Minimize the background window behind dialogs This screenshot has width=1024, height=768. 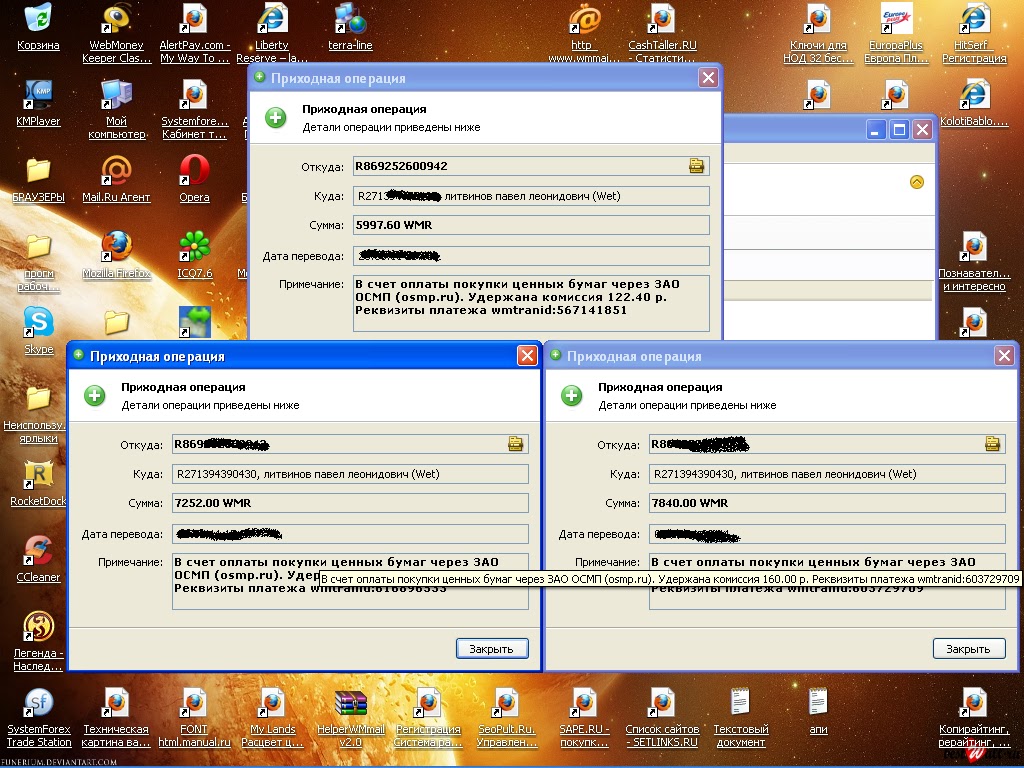[x=876, y=130]
